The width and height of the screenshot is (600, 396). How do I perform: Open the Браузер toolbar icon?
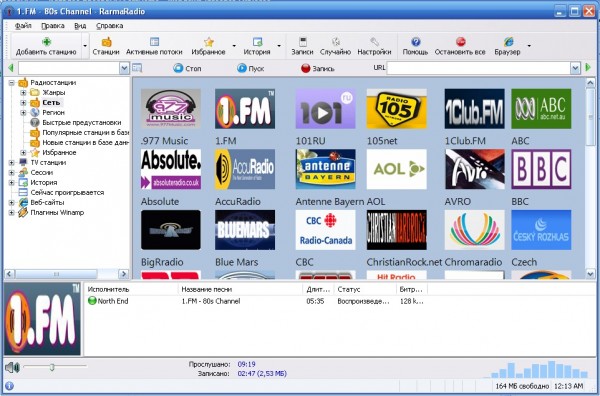tap(508, 42)
